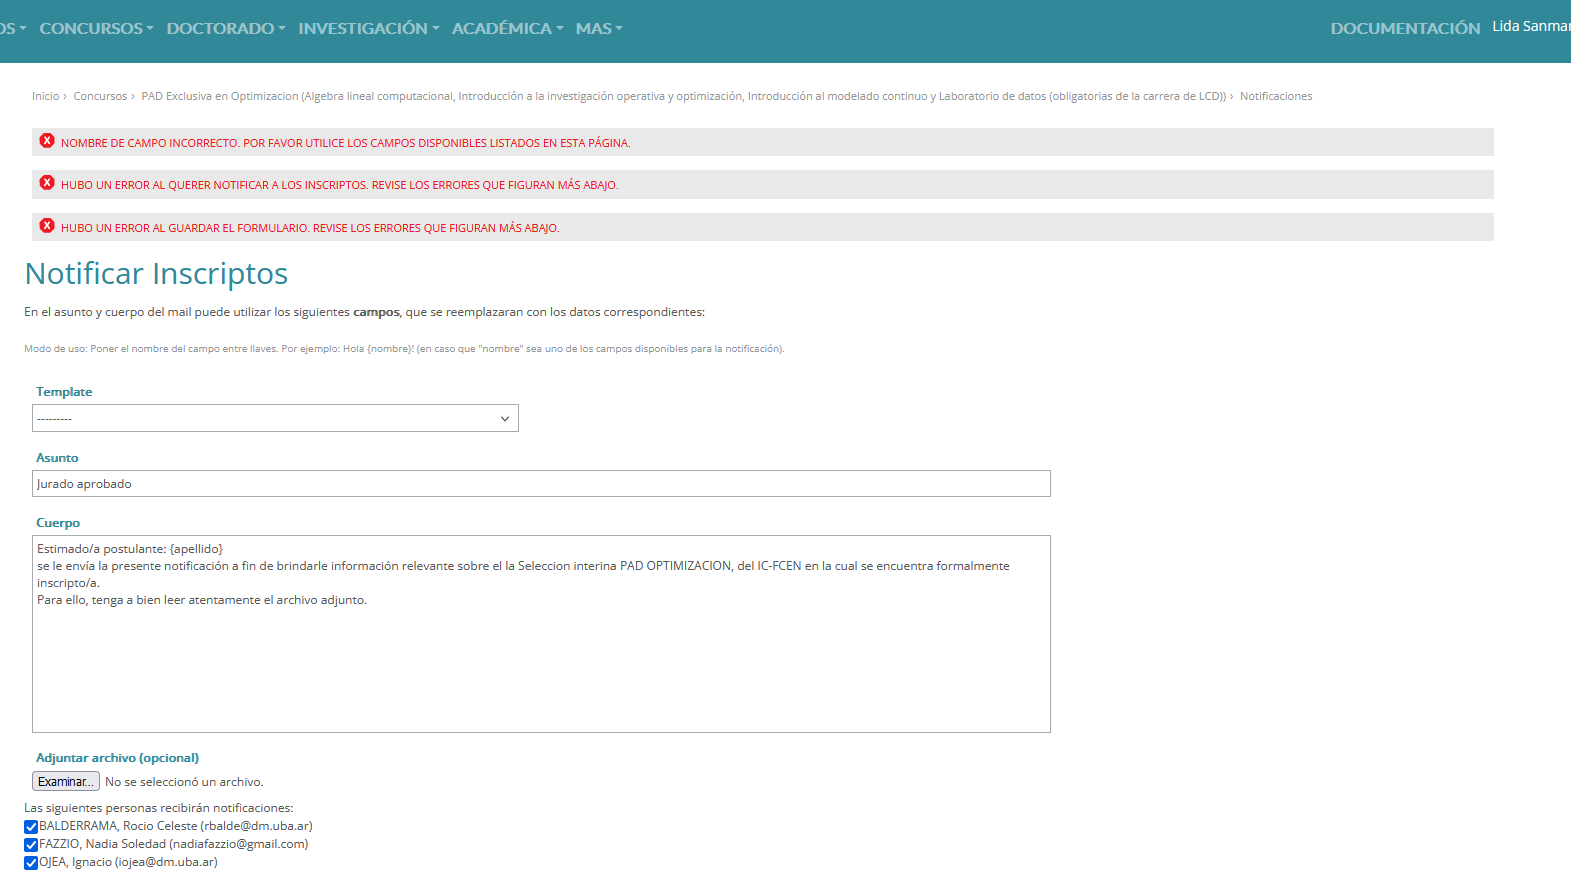Click the "Modo de uso" hint text
The image size is (1571, 893).
pos(404,349)
